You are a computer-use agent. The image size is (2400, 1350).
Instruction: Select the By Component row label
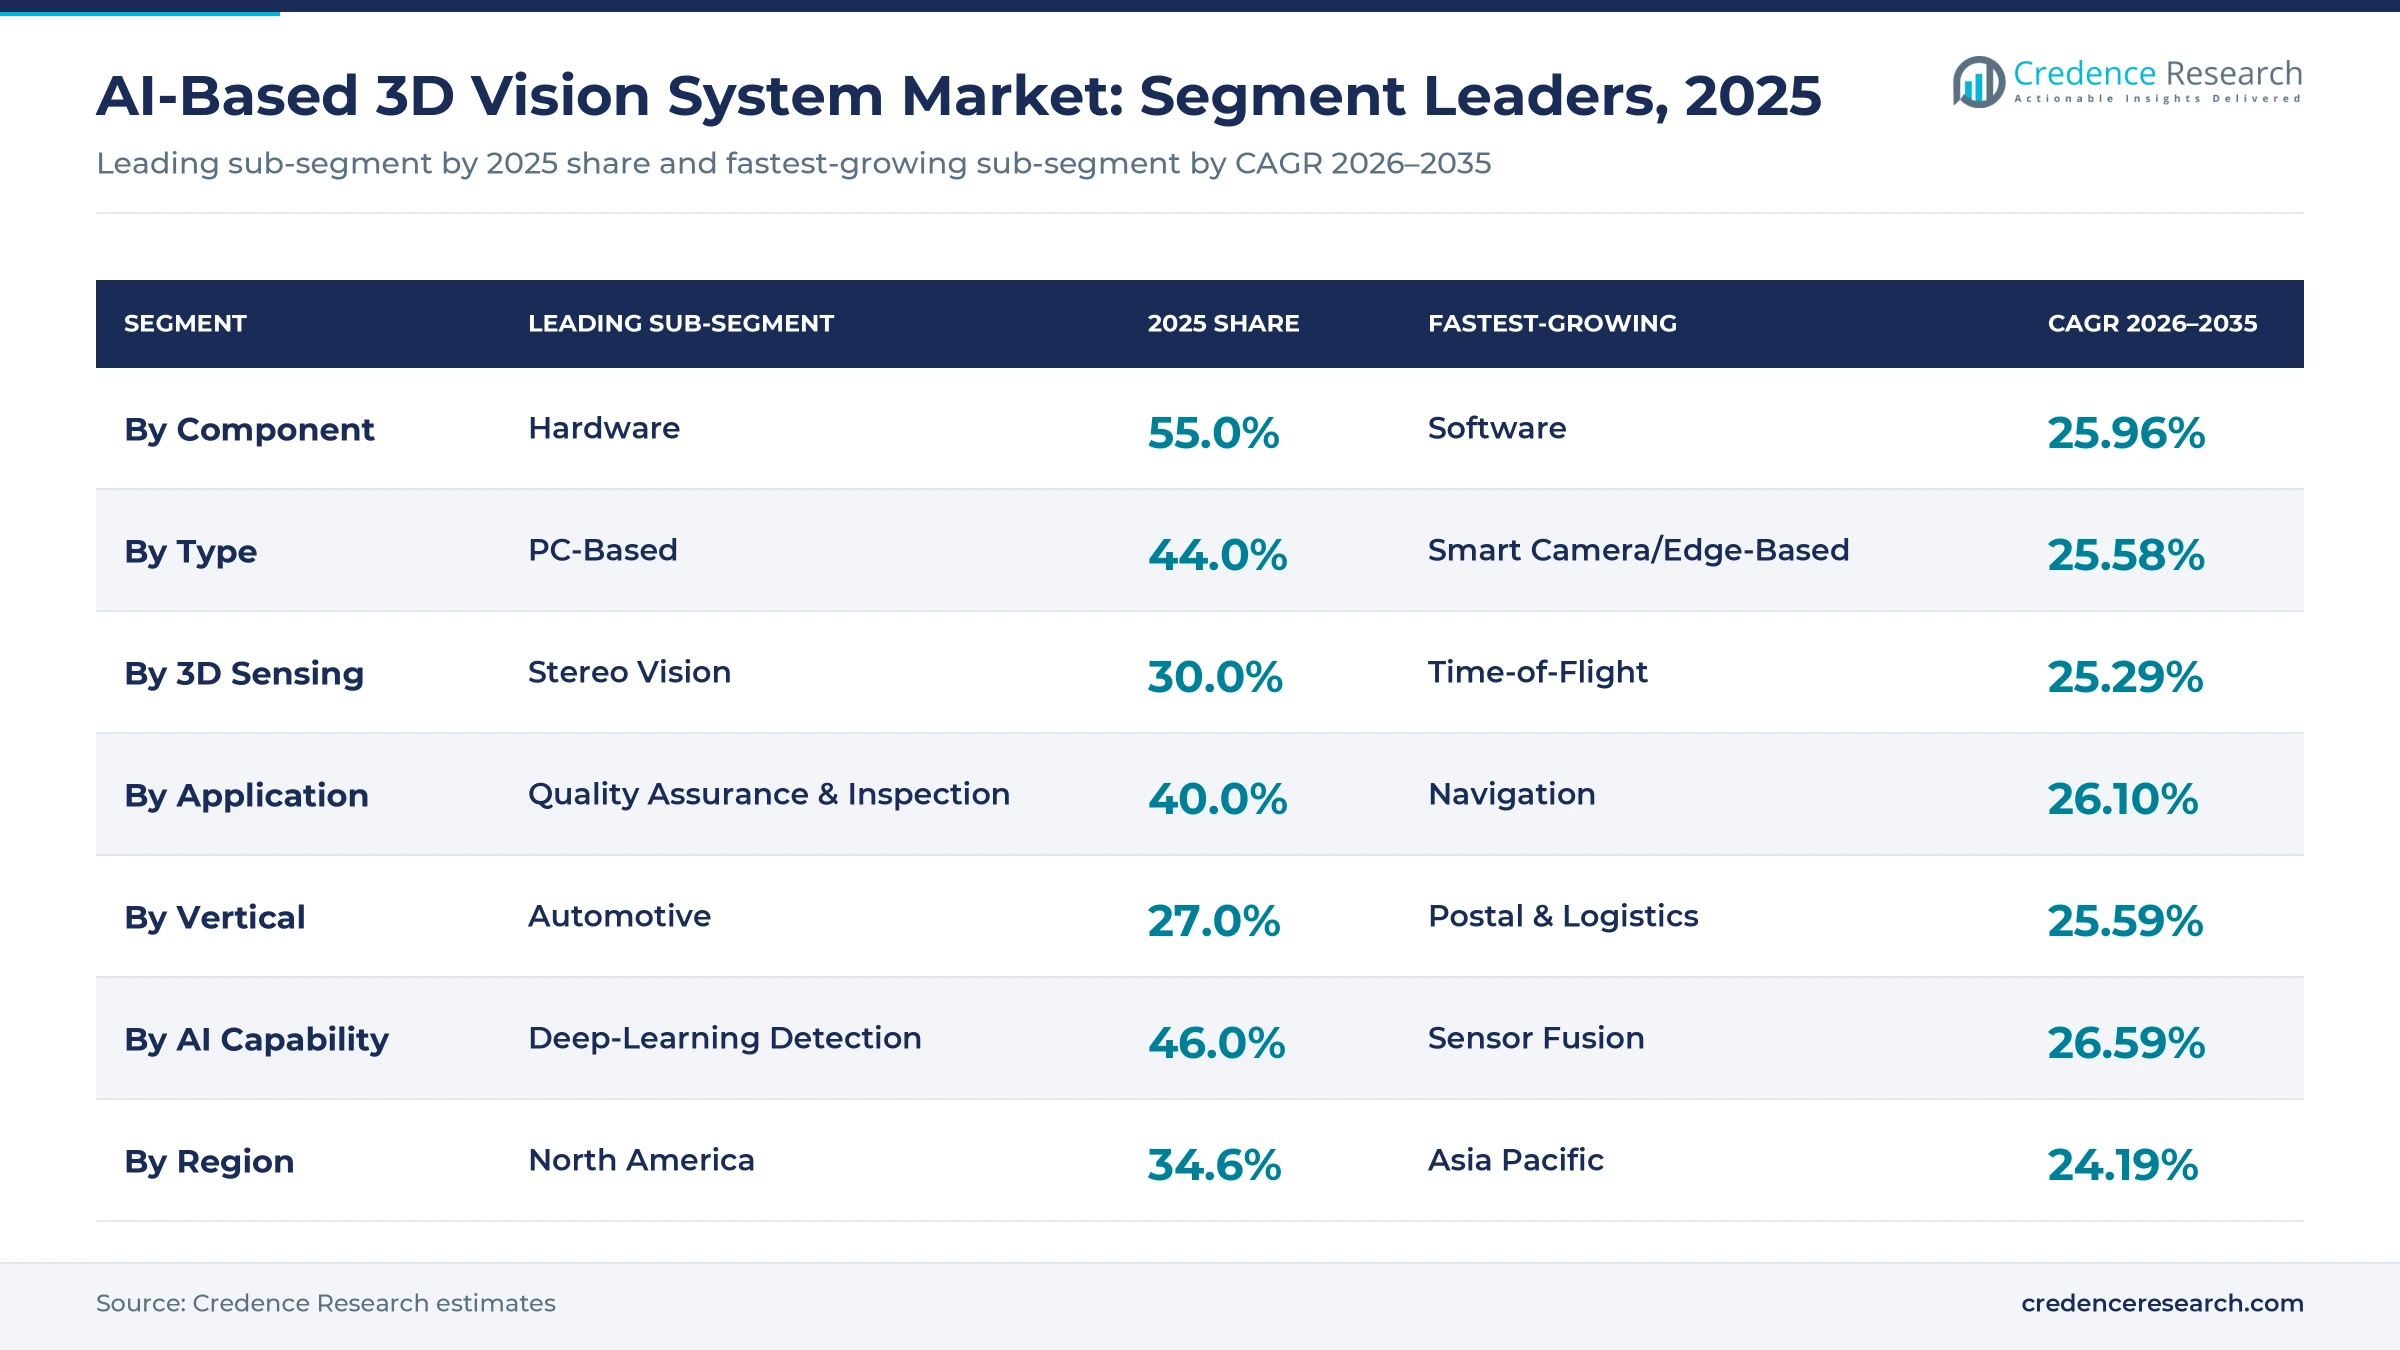coord(249,430)
